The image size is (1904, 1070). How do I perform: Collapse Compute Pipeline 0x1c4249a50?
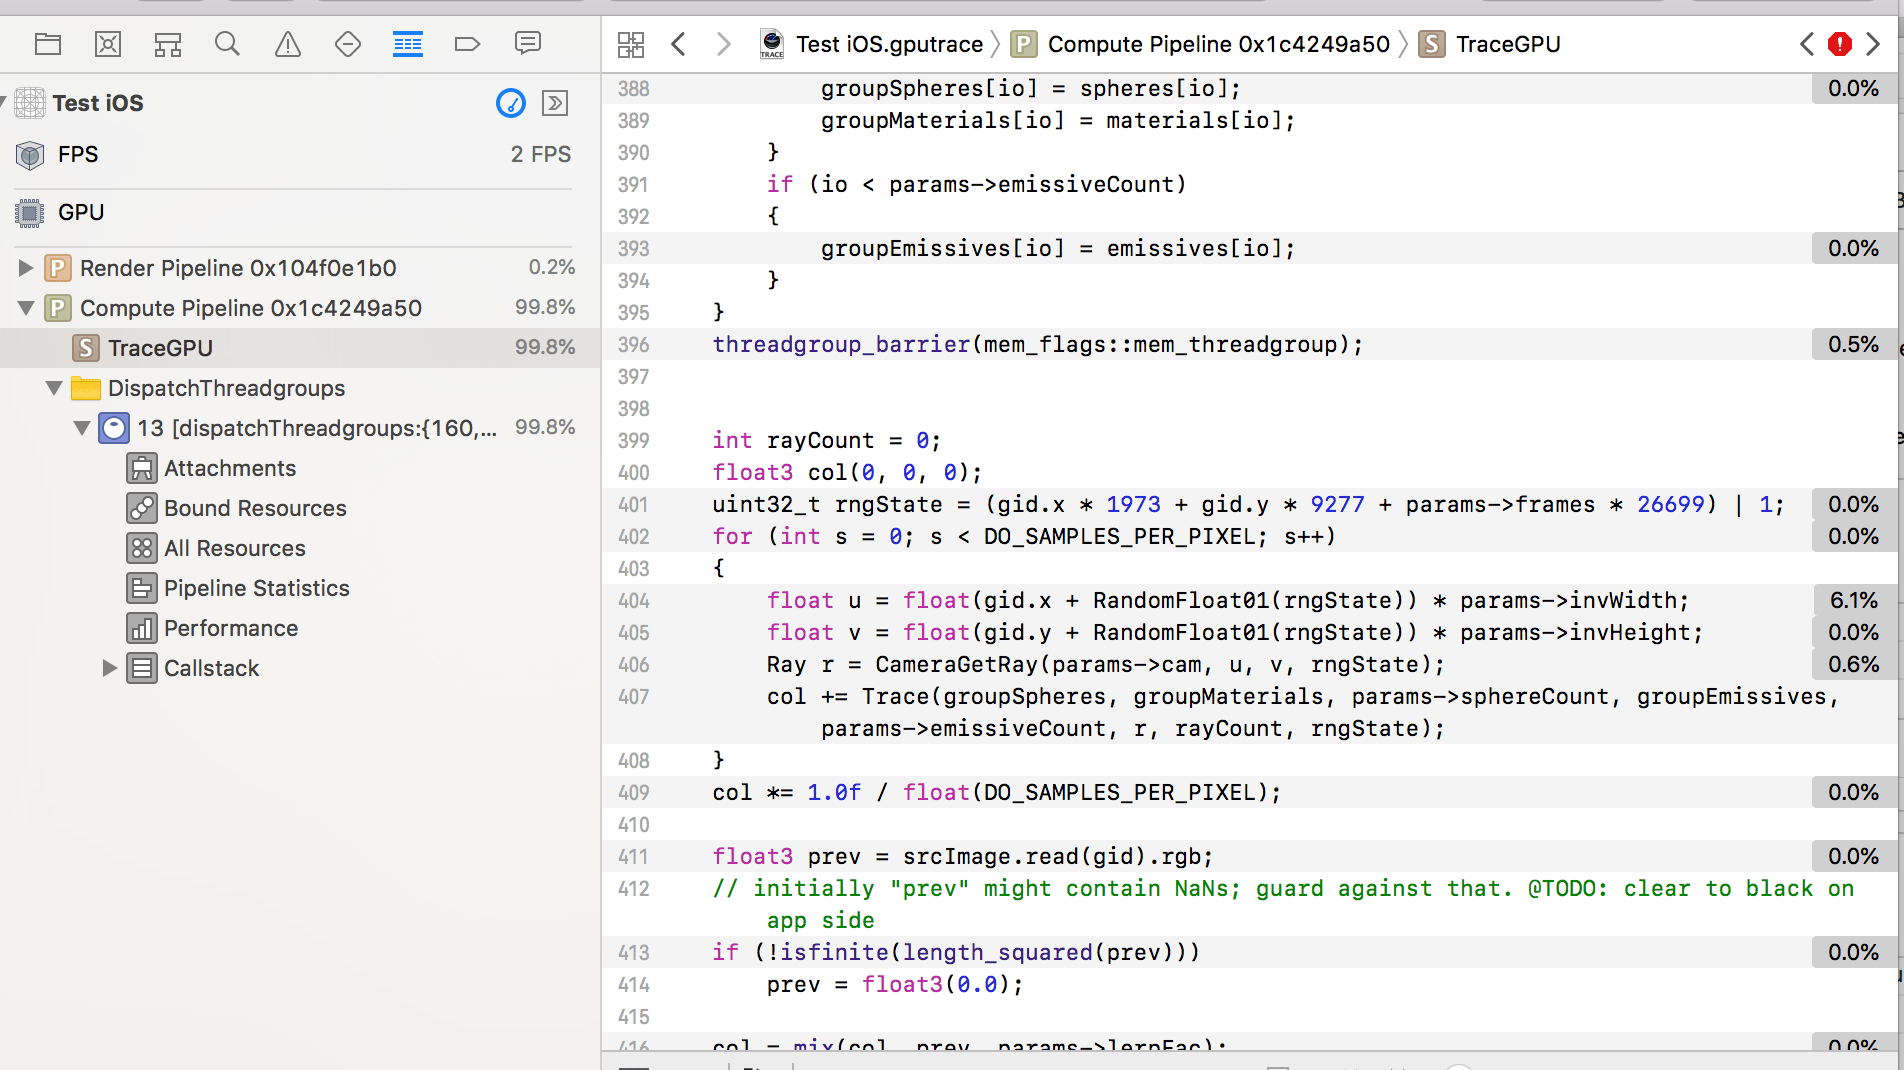coord(26,308)
